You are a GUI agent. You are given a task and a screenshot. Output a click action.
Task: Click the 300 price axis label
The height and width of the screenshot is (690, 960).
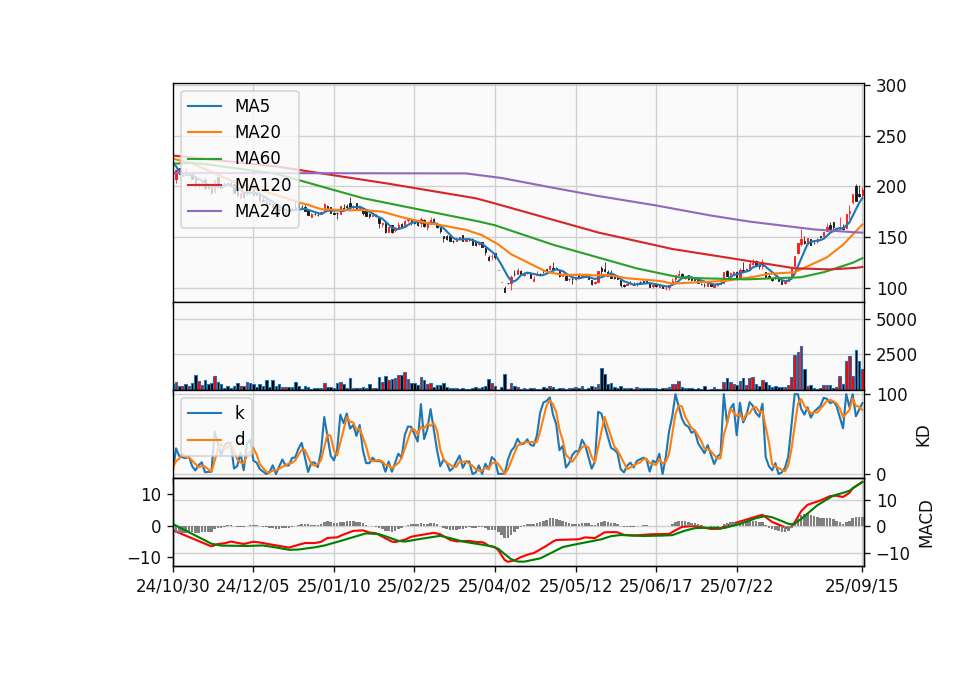(891, 86)
